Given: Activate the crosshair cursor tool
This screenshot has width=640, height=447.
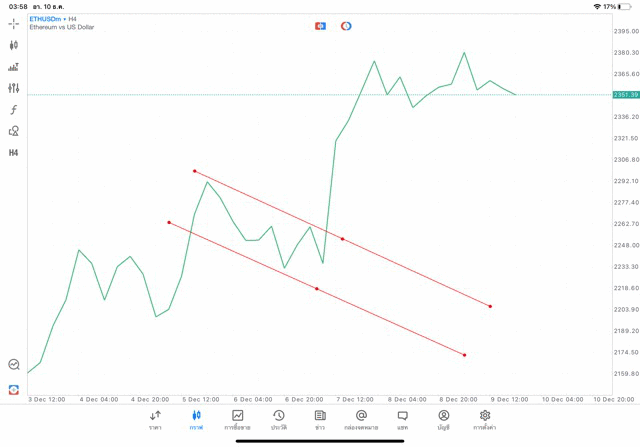Looking at the screenshot, I should 13,23.
